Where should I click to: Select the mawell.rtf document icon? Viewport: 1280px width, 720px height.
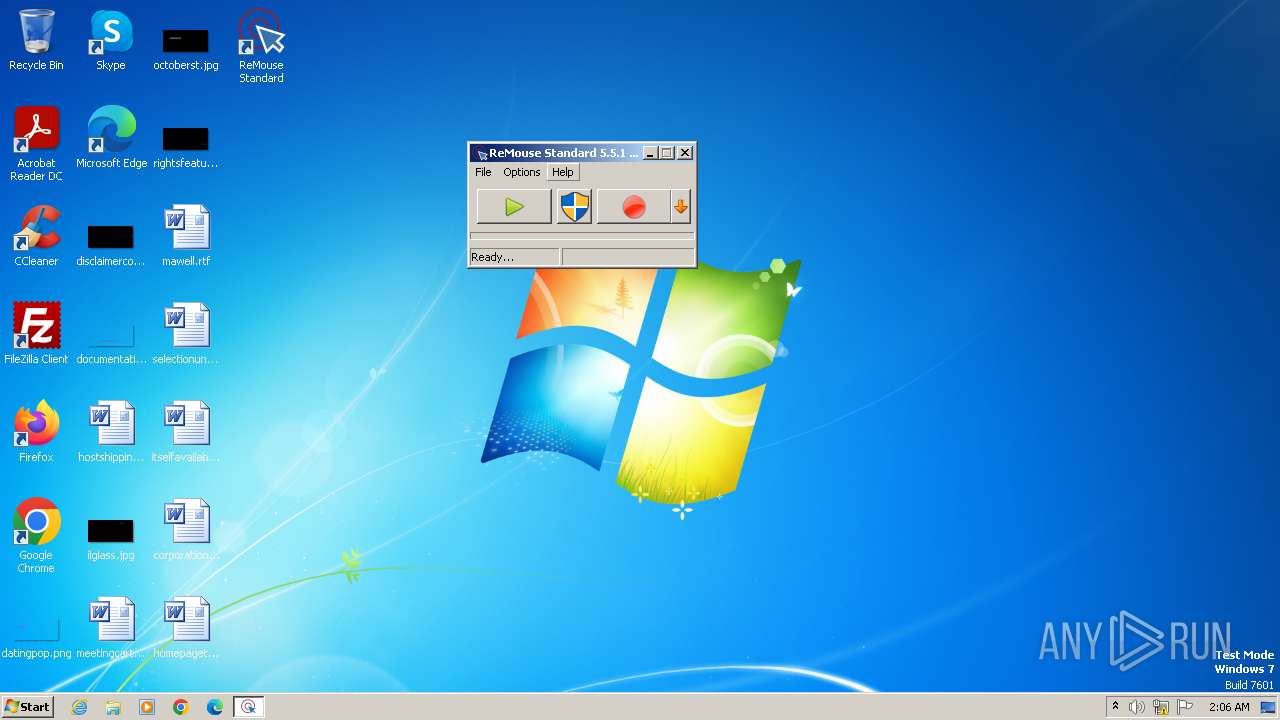[x=186, y=236]
